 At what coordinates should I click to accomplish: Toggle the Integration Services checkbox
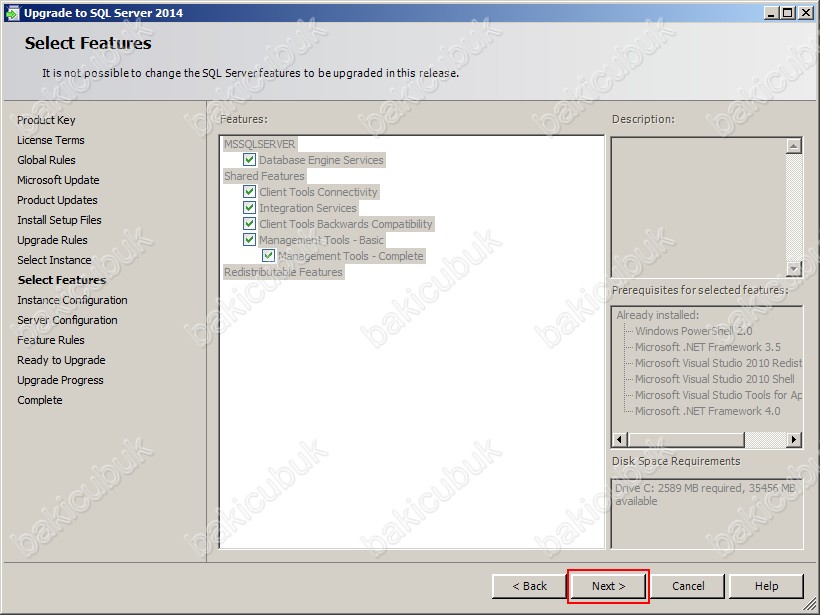249,208
